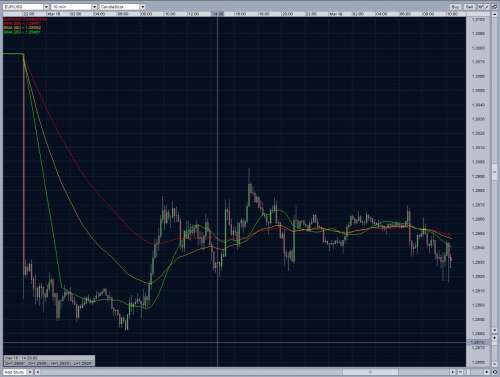
Task: Click the EUR/USD symbol field
Action: pyautogui.click(x=24, y=7)
